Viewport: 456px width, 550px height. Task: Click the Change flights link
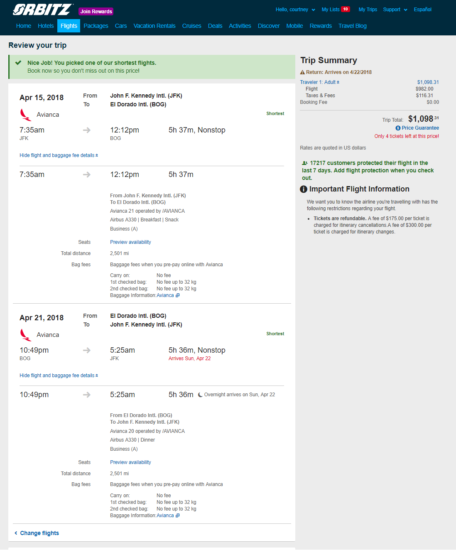[x=36, y=533]
